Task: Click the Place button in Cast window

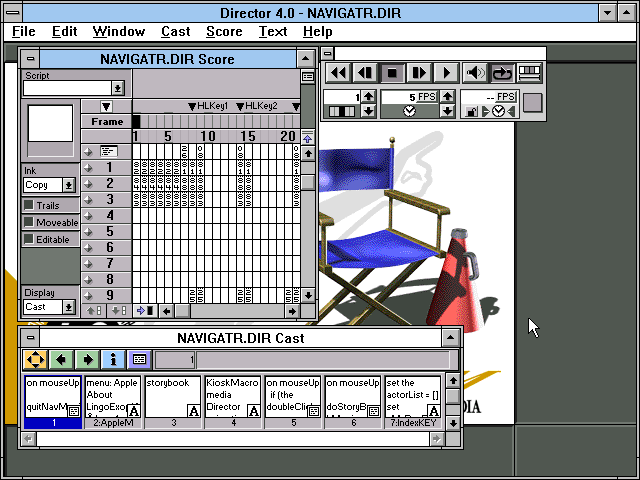Action: [35, 360]
